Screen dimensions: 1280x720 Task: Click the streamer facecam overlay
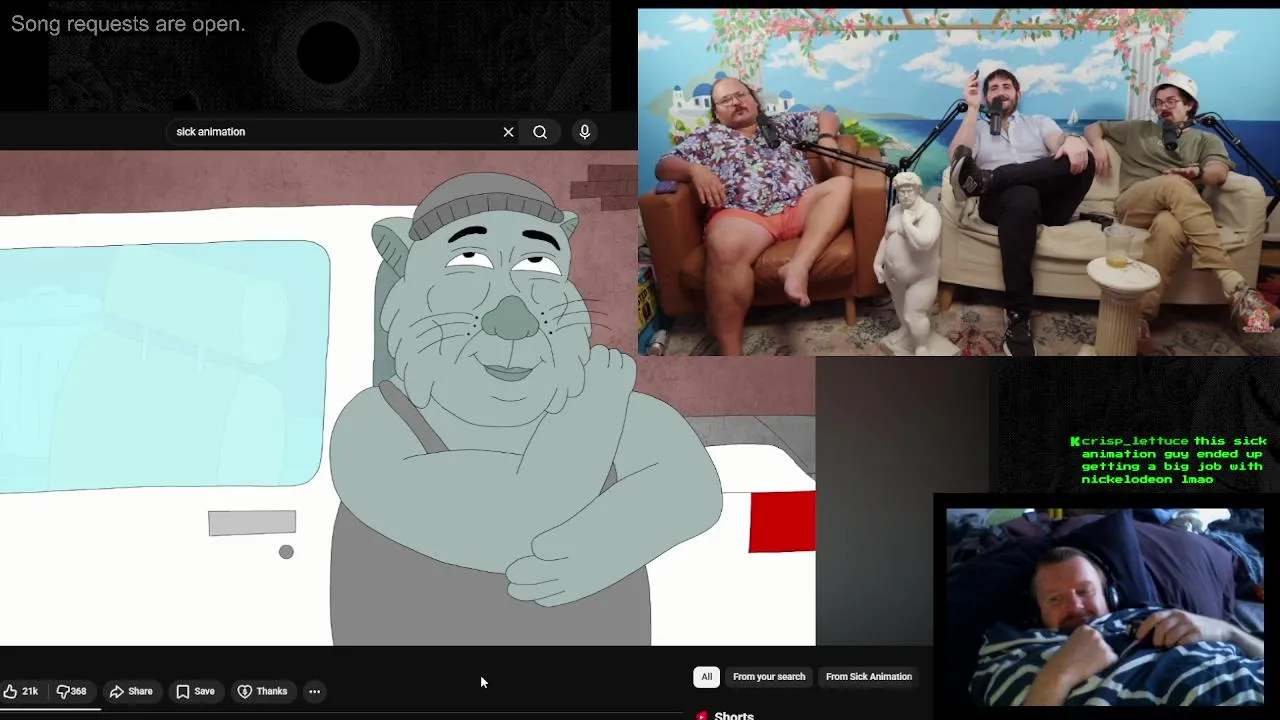[x=1105, y=607]
